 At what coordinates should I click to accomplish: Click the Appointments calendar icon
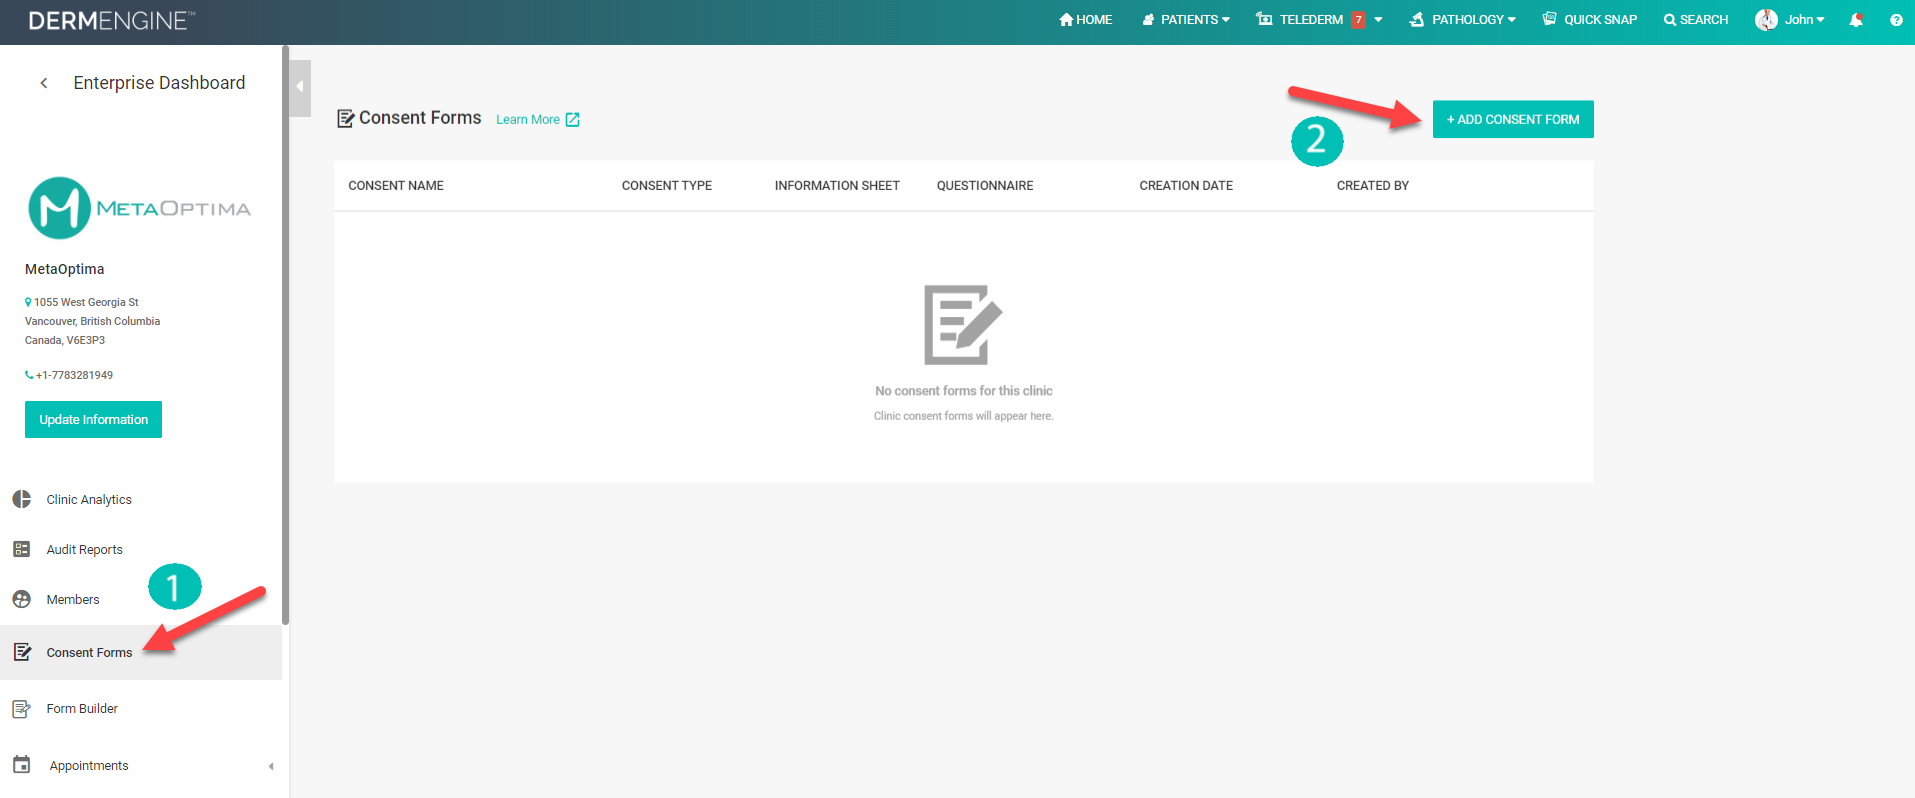click(22, 765)
